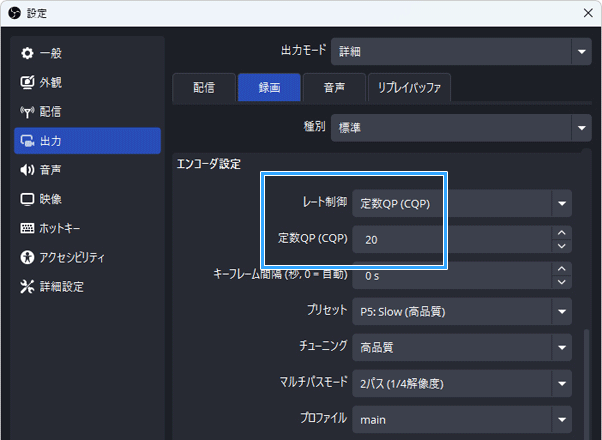Open the レート制御 dropdown

click(462, 203)
